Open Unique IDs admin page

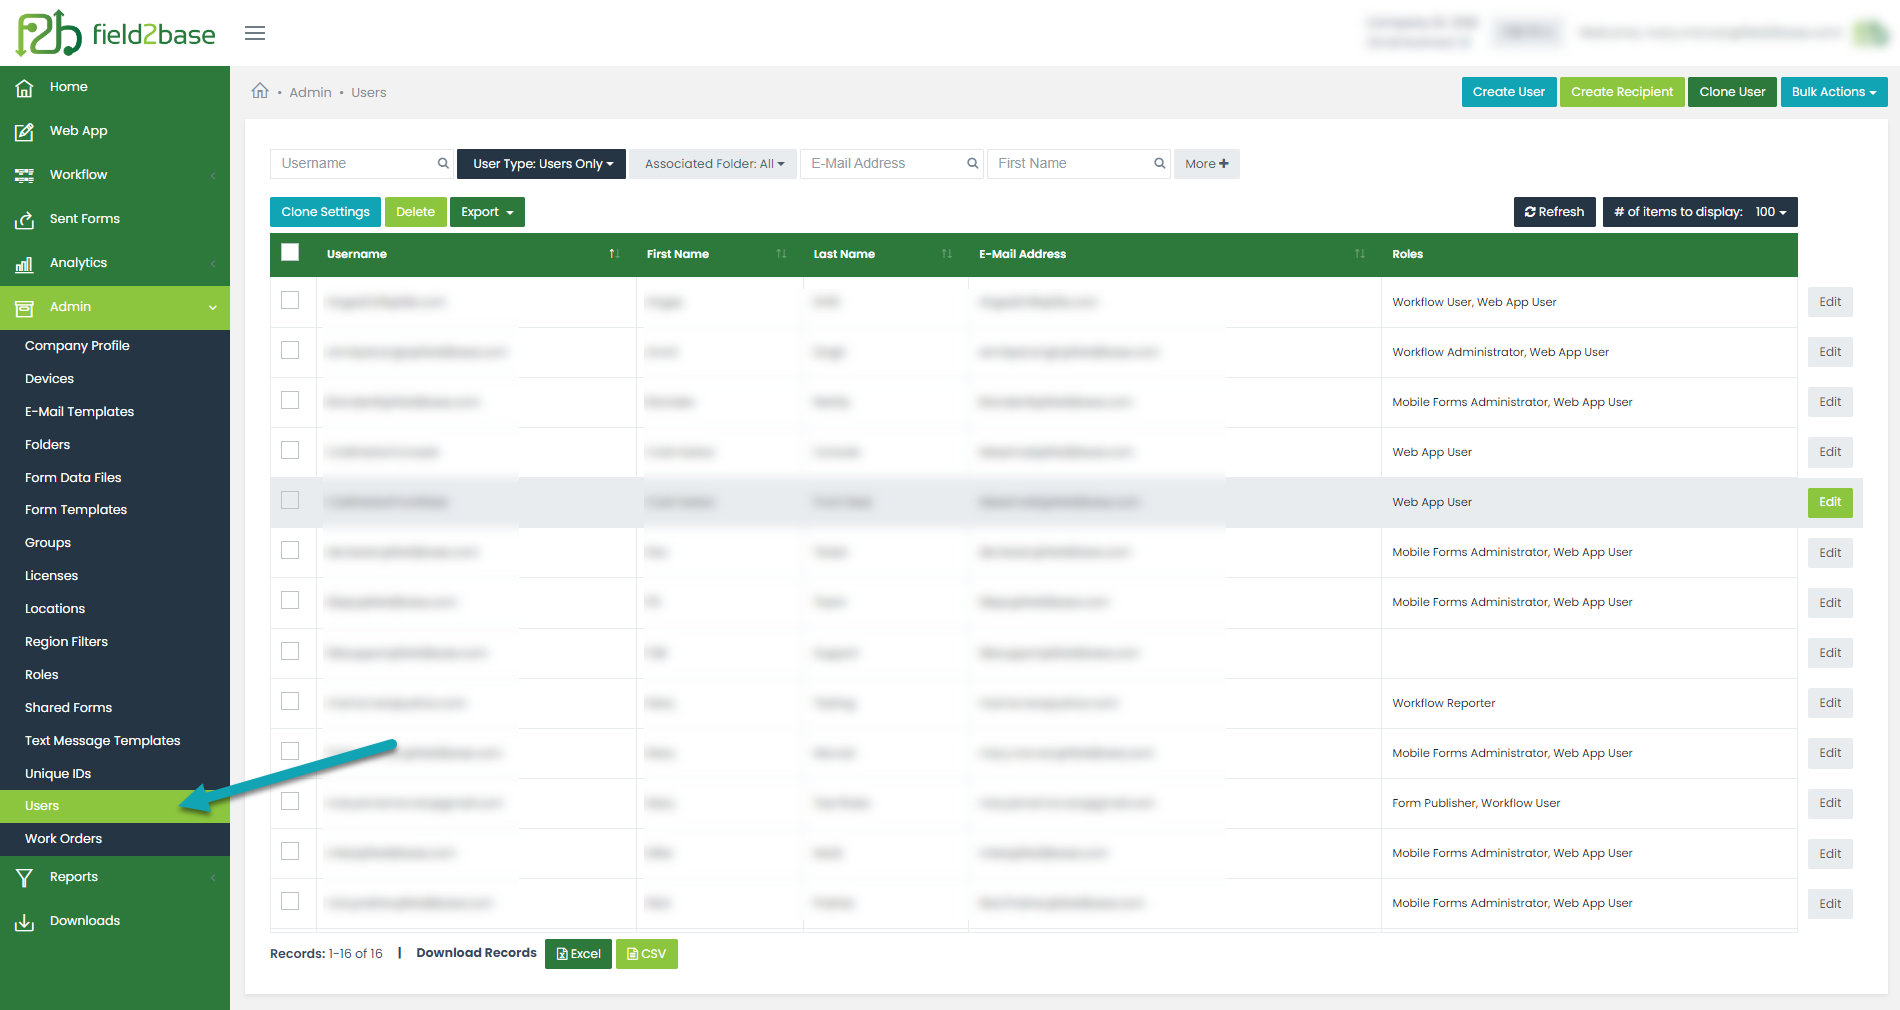pyautogui.click(x=58, y=774)
